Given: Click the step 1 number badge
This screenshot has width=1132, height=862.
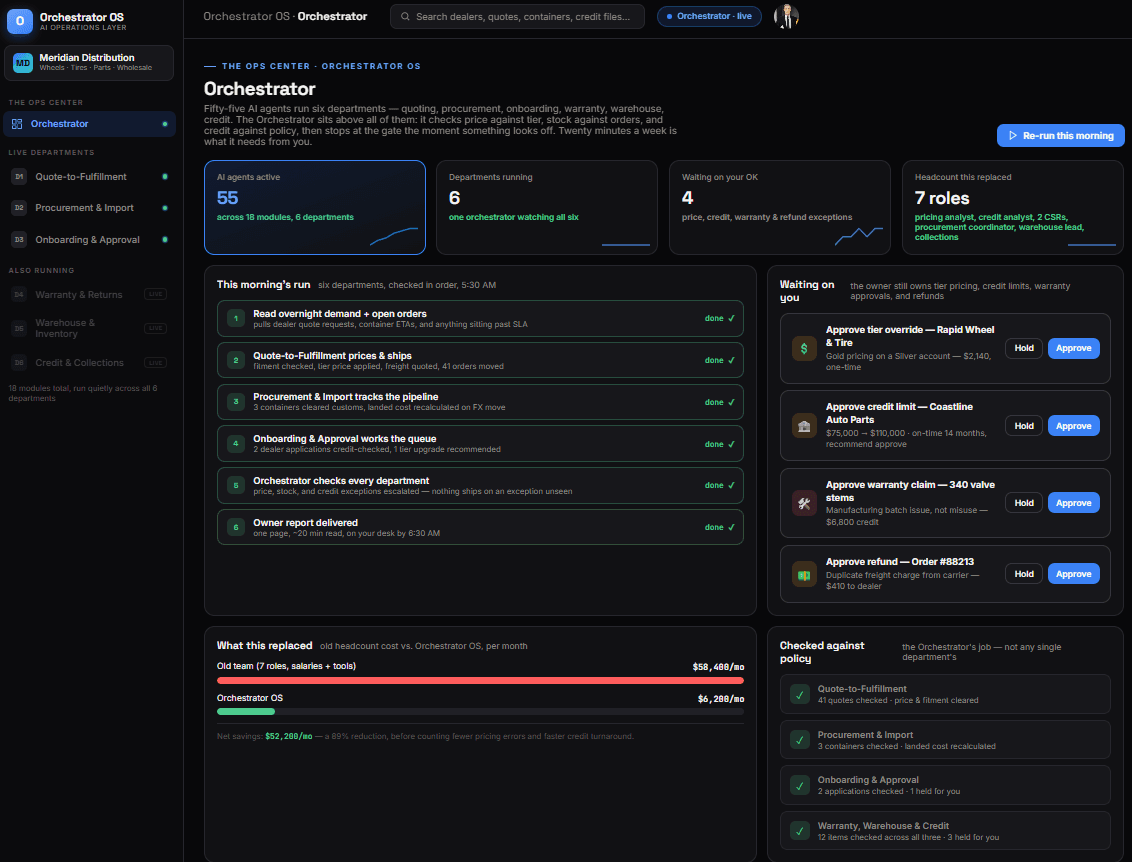Looking at the screenshot, I should click(236, 318).
